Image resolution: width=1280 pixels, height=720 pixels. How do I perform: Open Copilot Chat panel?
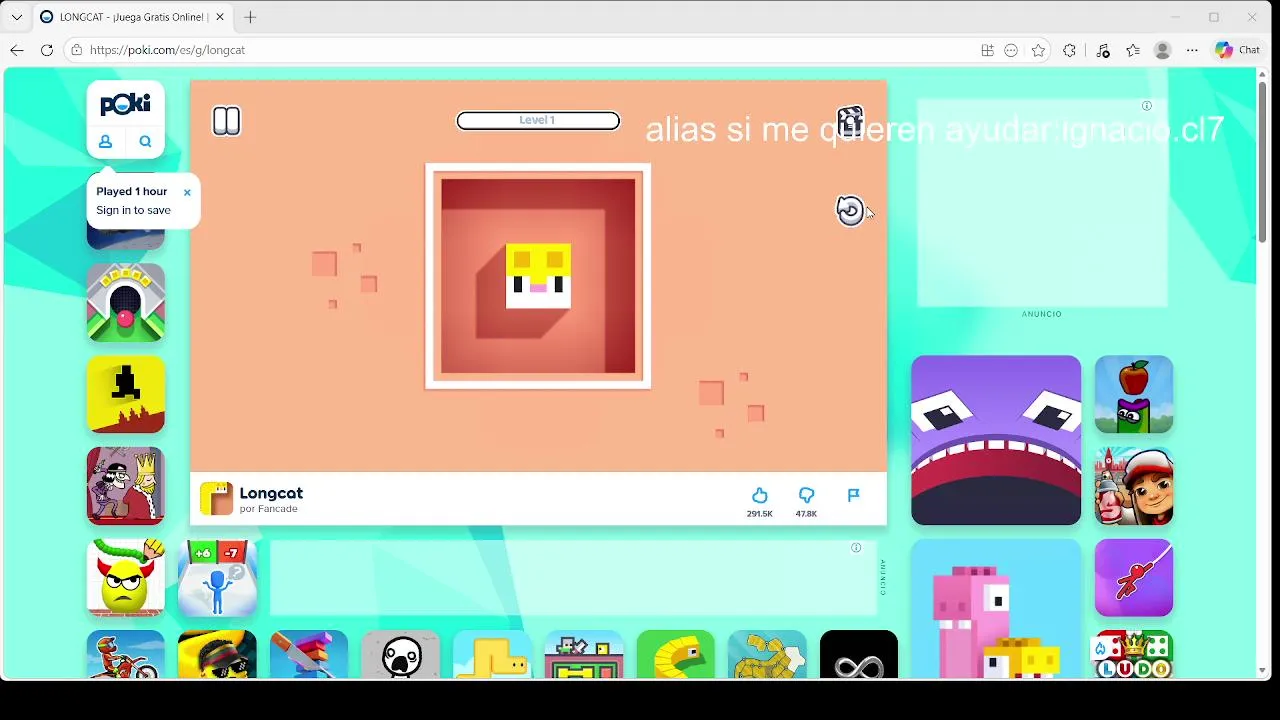pyautogui.click(x=1238, y=50)
